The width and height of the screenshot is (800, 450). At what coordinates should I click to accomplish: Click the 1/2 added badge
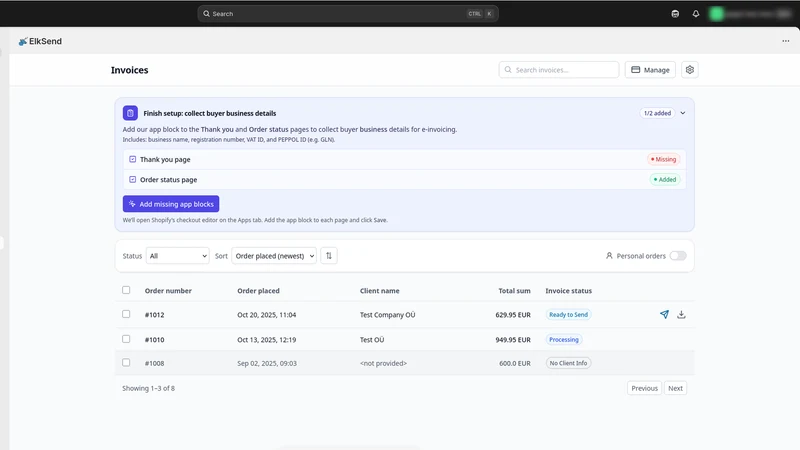[657, 113]
